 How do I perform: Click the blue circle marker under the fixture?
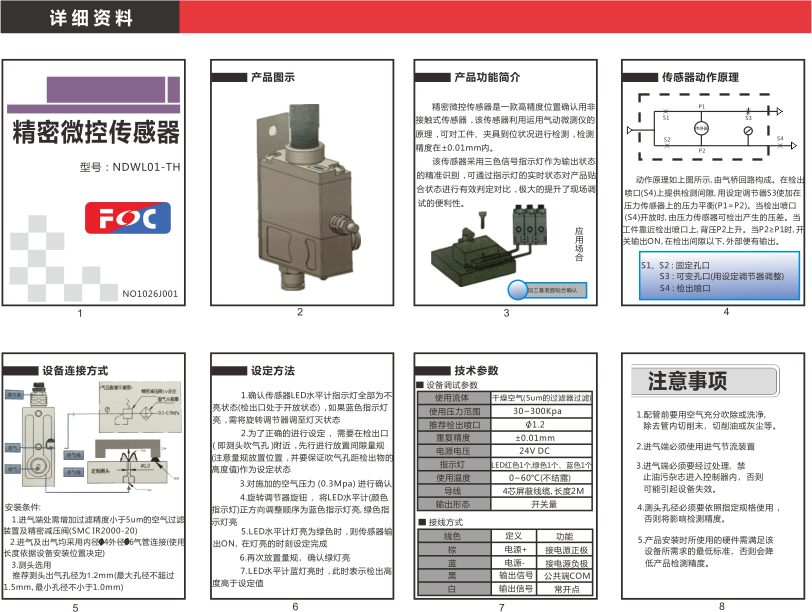[520, 288]
